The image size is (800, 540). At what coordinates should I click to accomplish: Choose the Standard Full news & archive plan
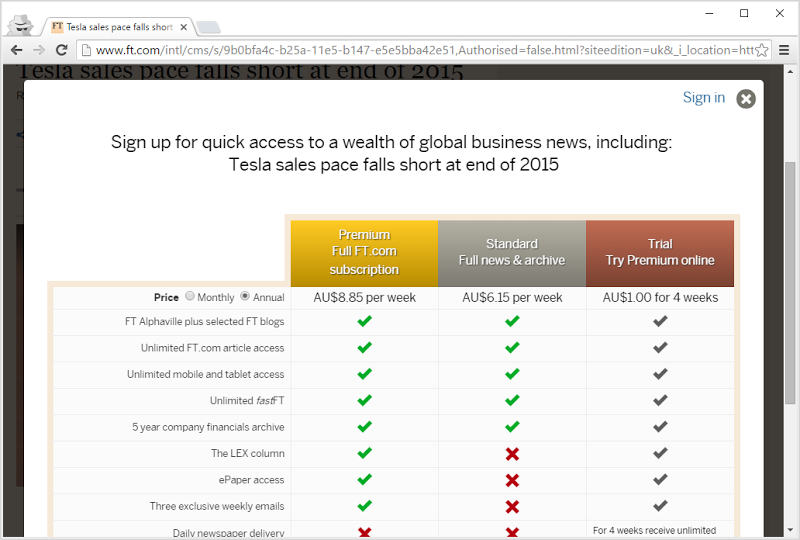pyautogui.click(x=512, y=253)
